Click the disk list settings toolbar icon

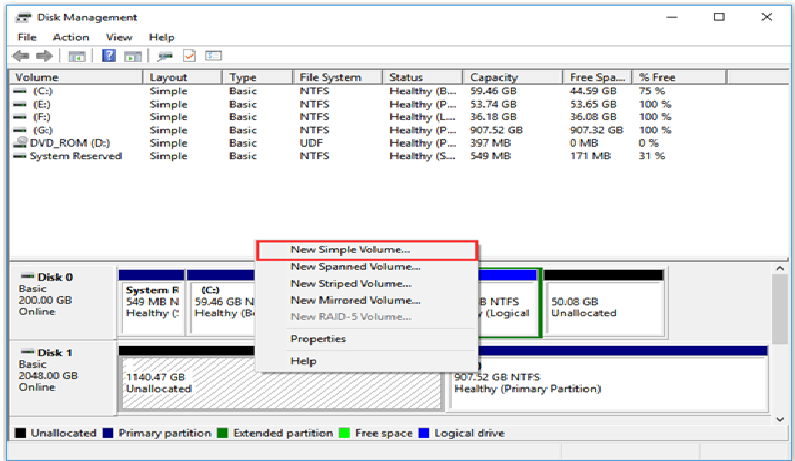[213, 56]
